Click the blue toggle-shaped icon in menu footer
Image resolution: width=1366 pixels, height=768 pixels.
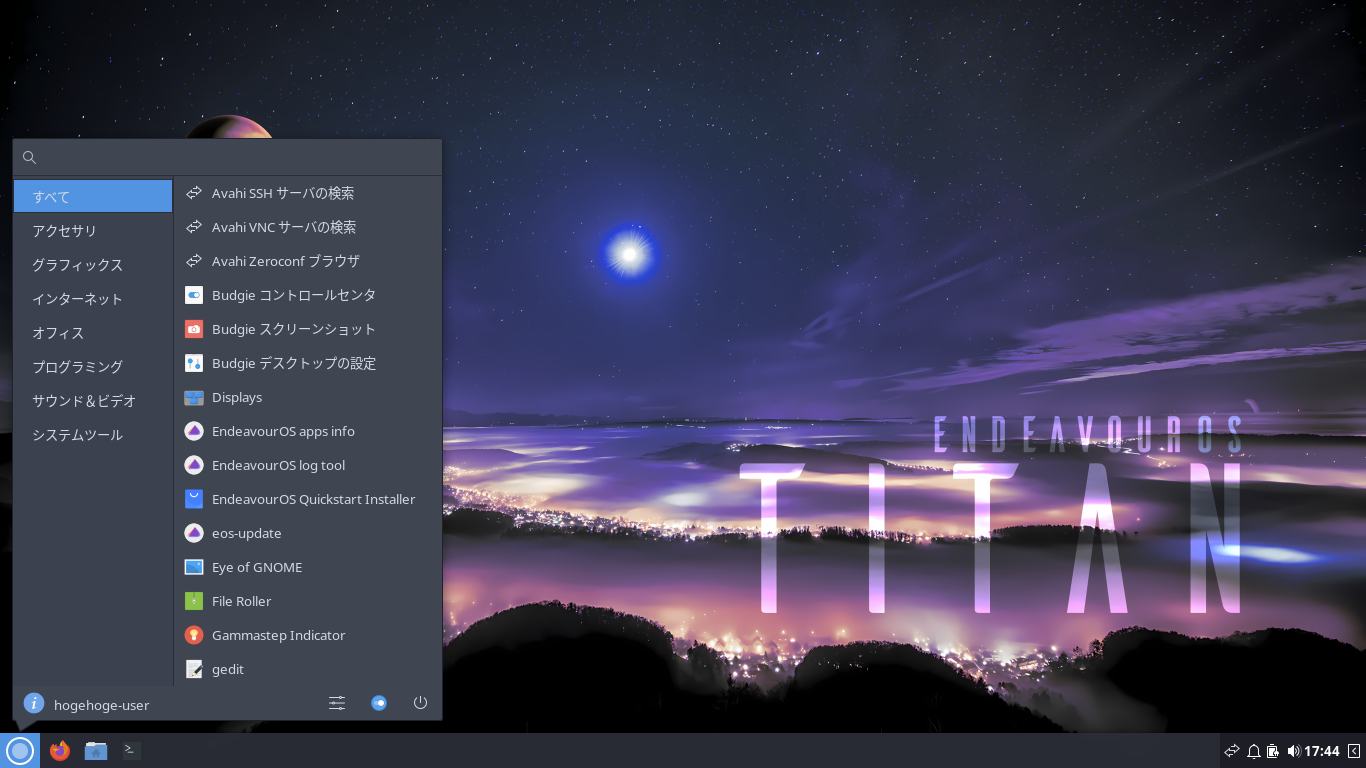379,703
